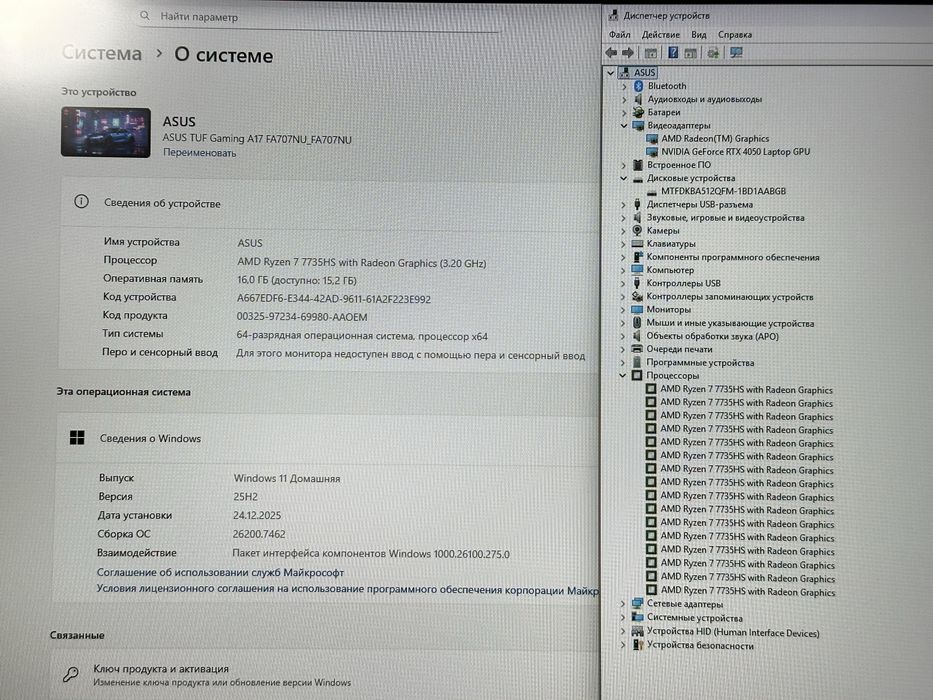
Task: Select the Компьютер category
Action: tap(670, 270)
